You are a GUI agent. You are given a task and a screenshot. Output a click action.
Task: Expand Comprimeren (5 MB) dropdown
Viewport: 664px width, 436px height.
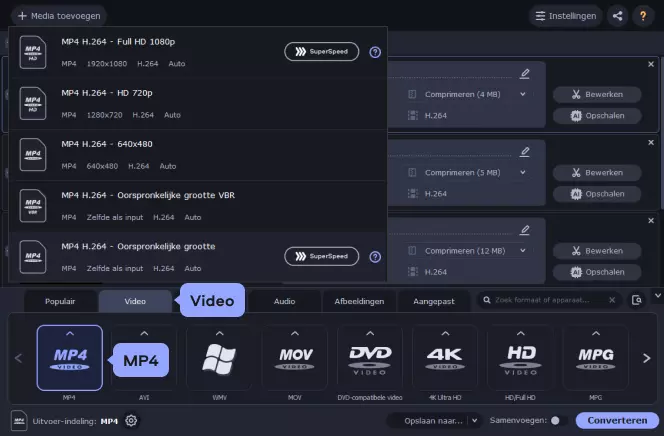click(523, 173)
